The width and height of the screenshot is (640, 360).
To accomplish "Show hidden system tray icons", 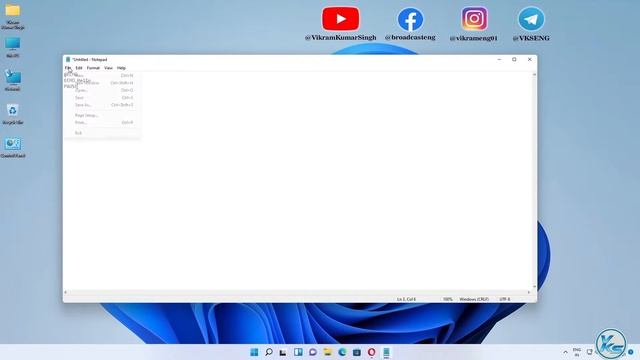I will 565,352.
